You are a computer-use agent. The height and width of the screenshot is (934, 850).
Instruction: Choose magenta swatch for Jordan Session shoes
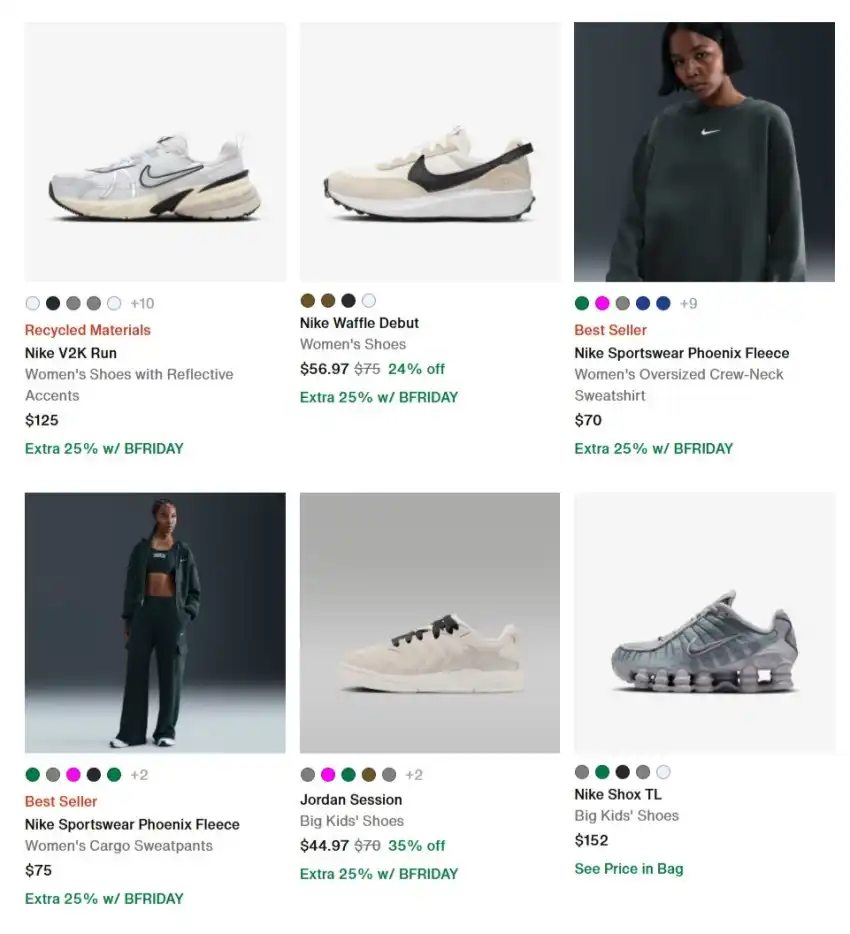328,774
